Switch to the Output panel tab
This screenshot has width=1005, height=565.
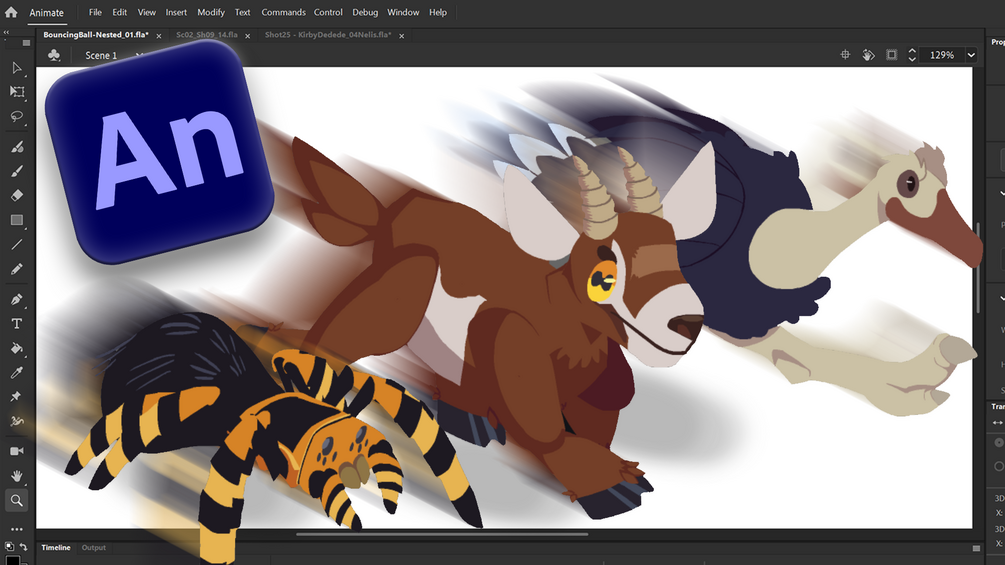[94, 548]
